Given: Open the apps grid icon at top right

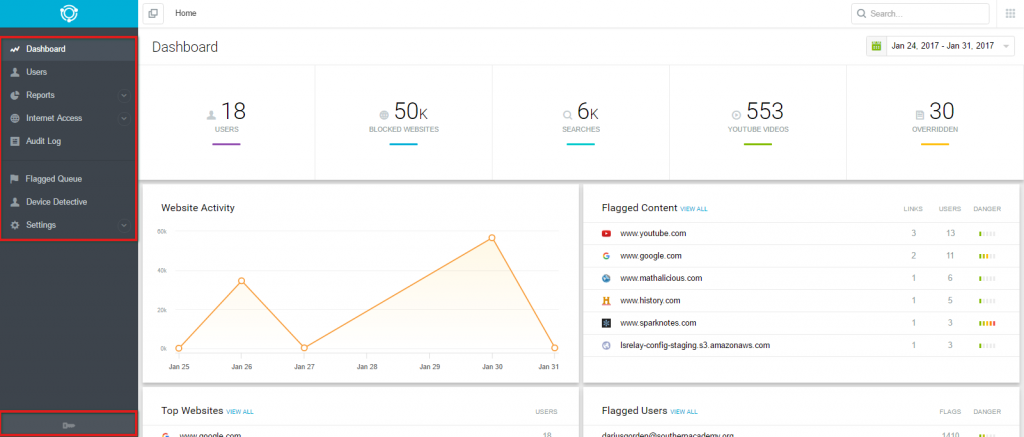Looking at the screenshot, I should tap(1010, 13).
